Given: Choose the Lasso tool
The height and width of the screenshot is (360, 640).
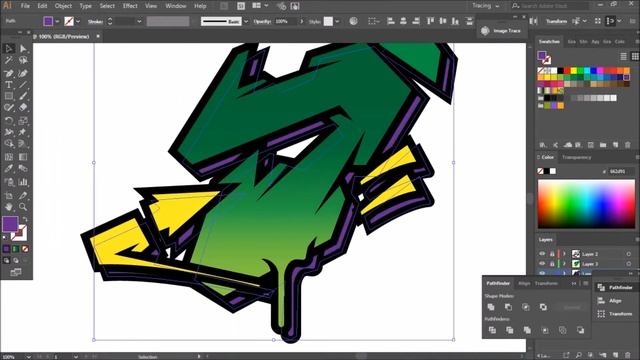Looking at the screenshot, I should pyautogui.click(x=23, y=60).
